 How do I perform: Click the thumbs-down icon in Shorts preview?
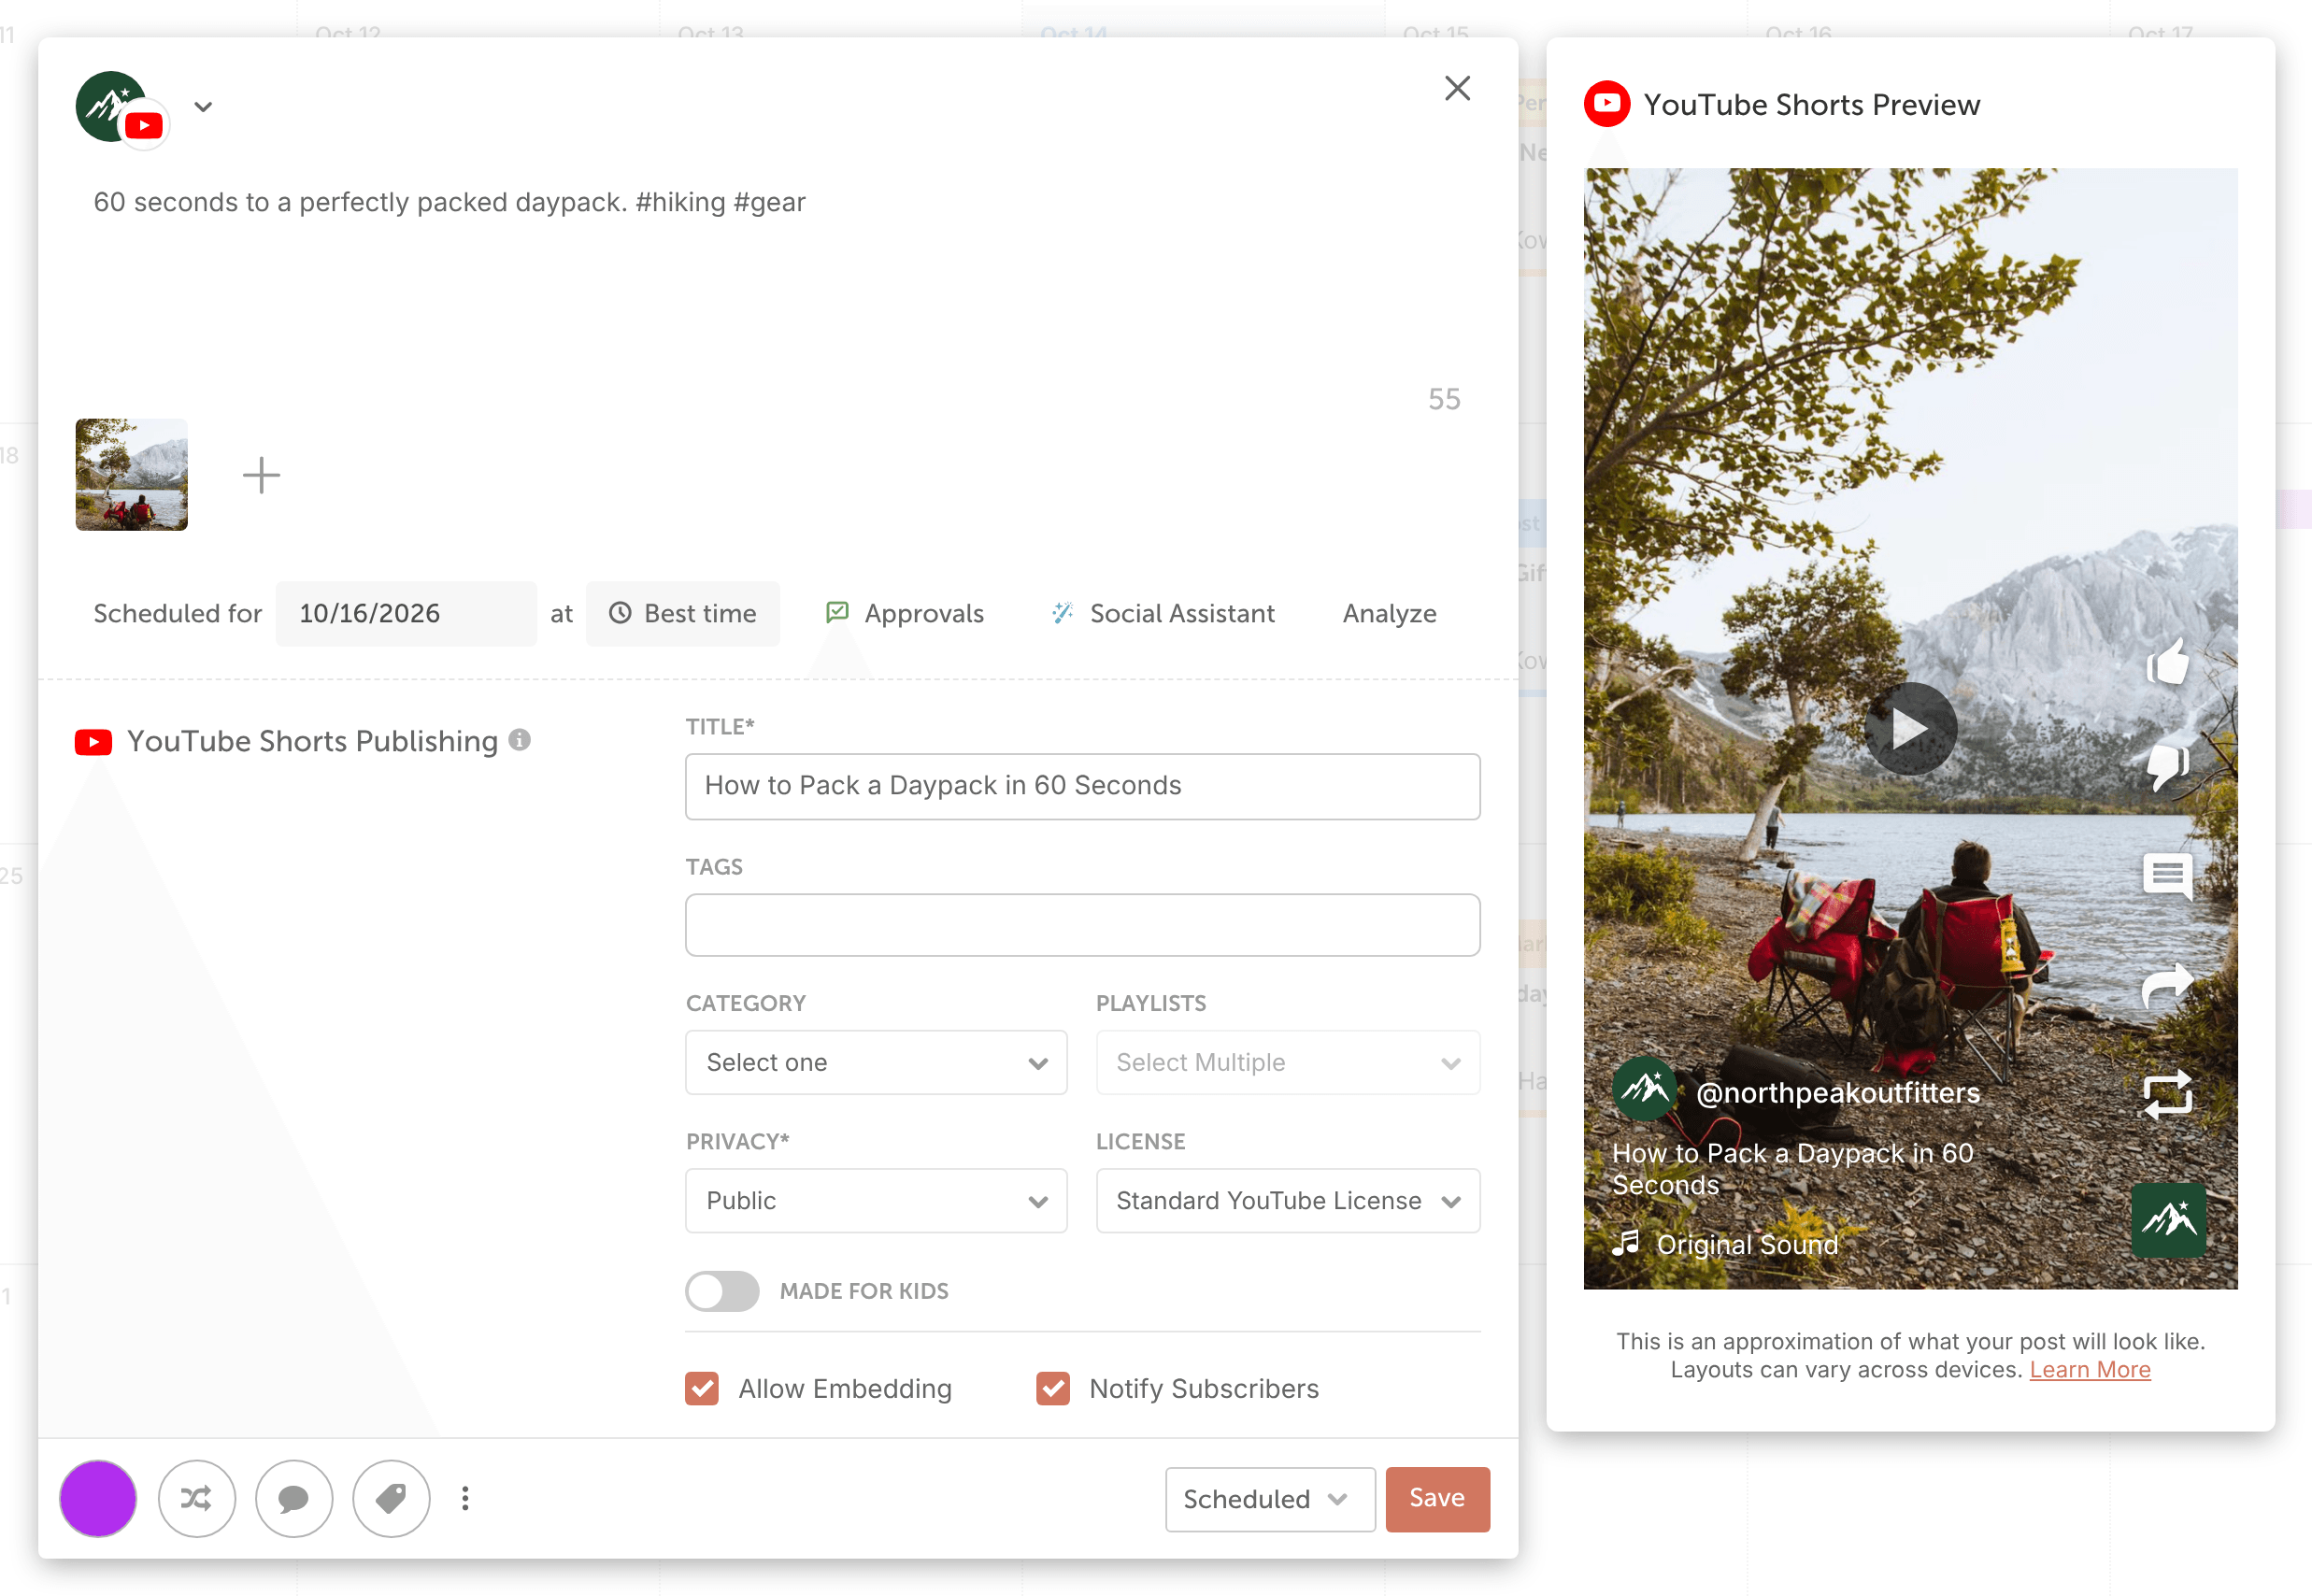click(2167, 767)
